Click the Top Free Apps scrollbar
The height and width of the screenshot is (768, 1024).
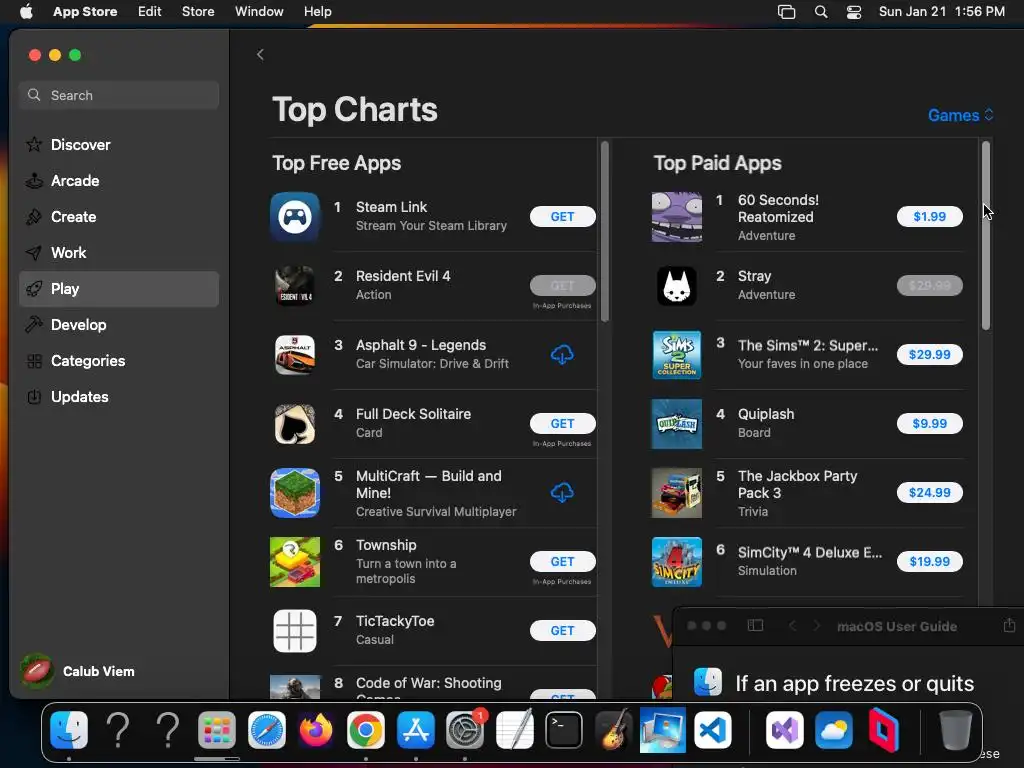(x=605, y=232)
